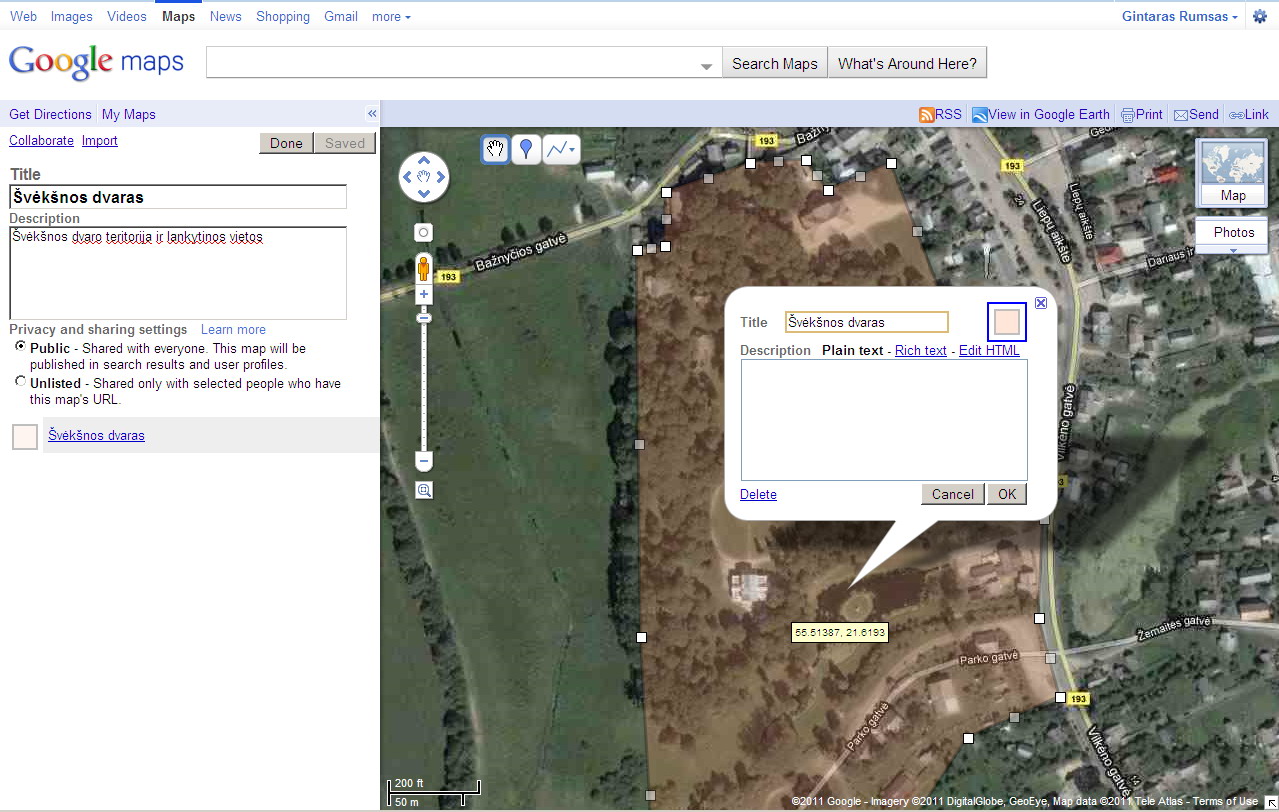Select the placemark marker tool
1279x812 pixels.
click(527, 150)
